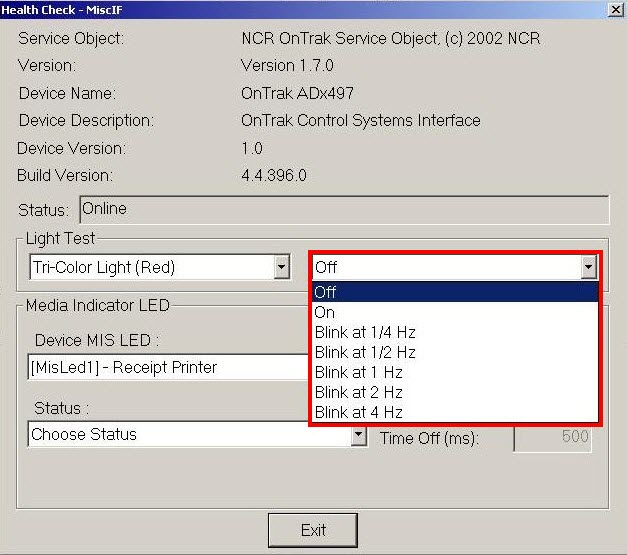This screenshot has height=555, width=627.
Task: Click the 'Device MIS LED :' label
Action: [x=97, y=340]
